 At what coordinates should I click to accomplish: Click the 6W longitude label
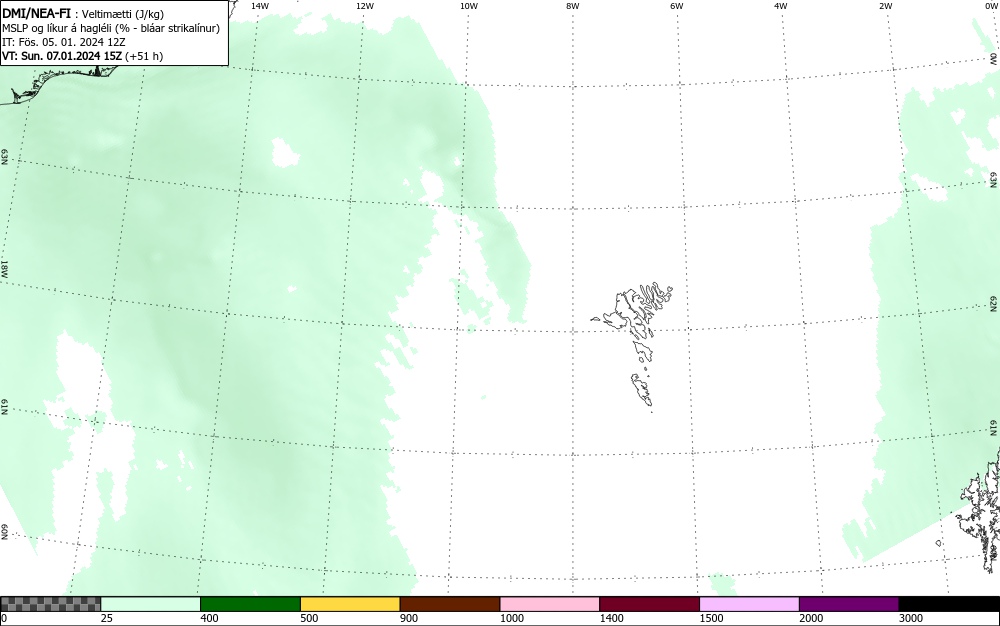tap(677, 6)
